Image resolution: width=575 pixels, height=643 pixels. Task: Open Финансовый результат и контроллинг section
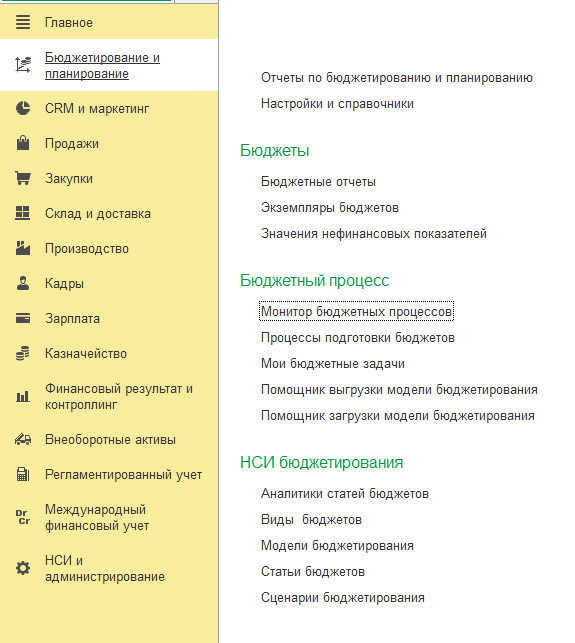119,396
